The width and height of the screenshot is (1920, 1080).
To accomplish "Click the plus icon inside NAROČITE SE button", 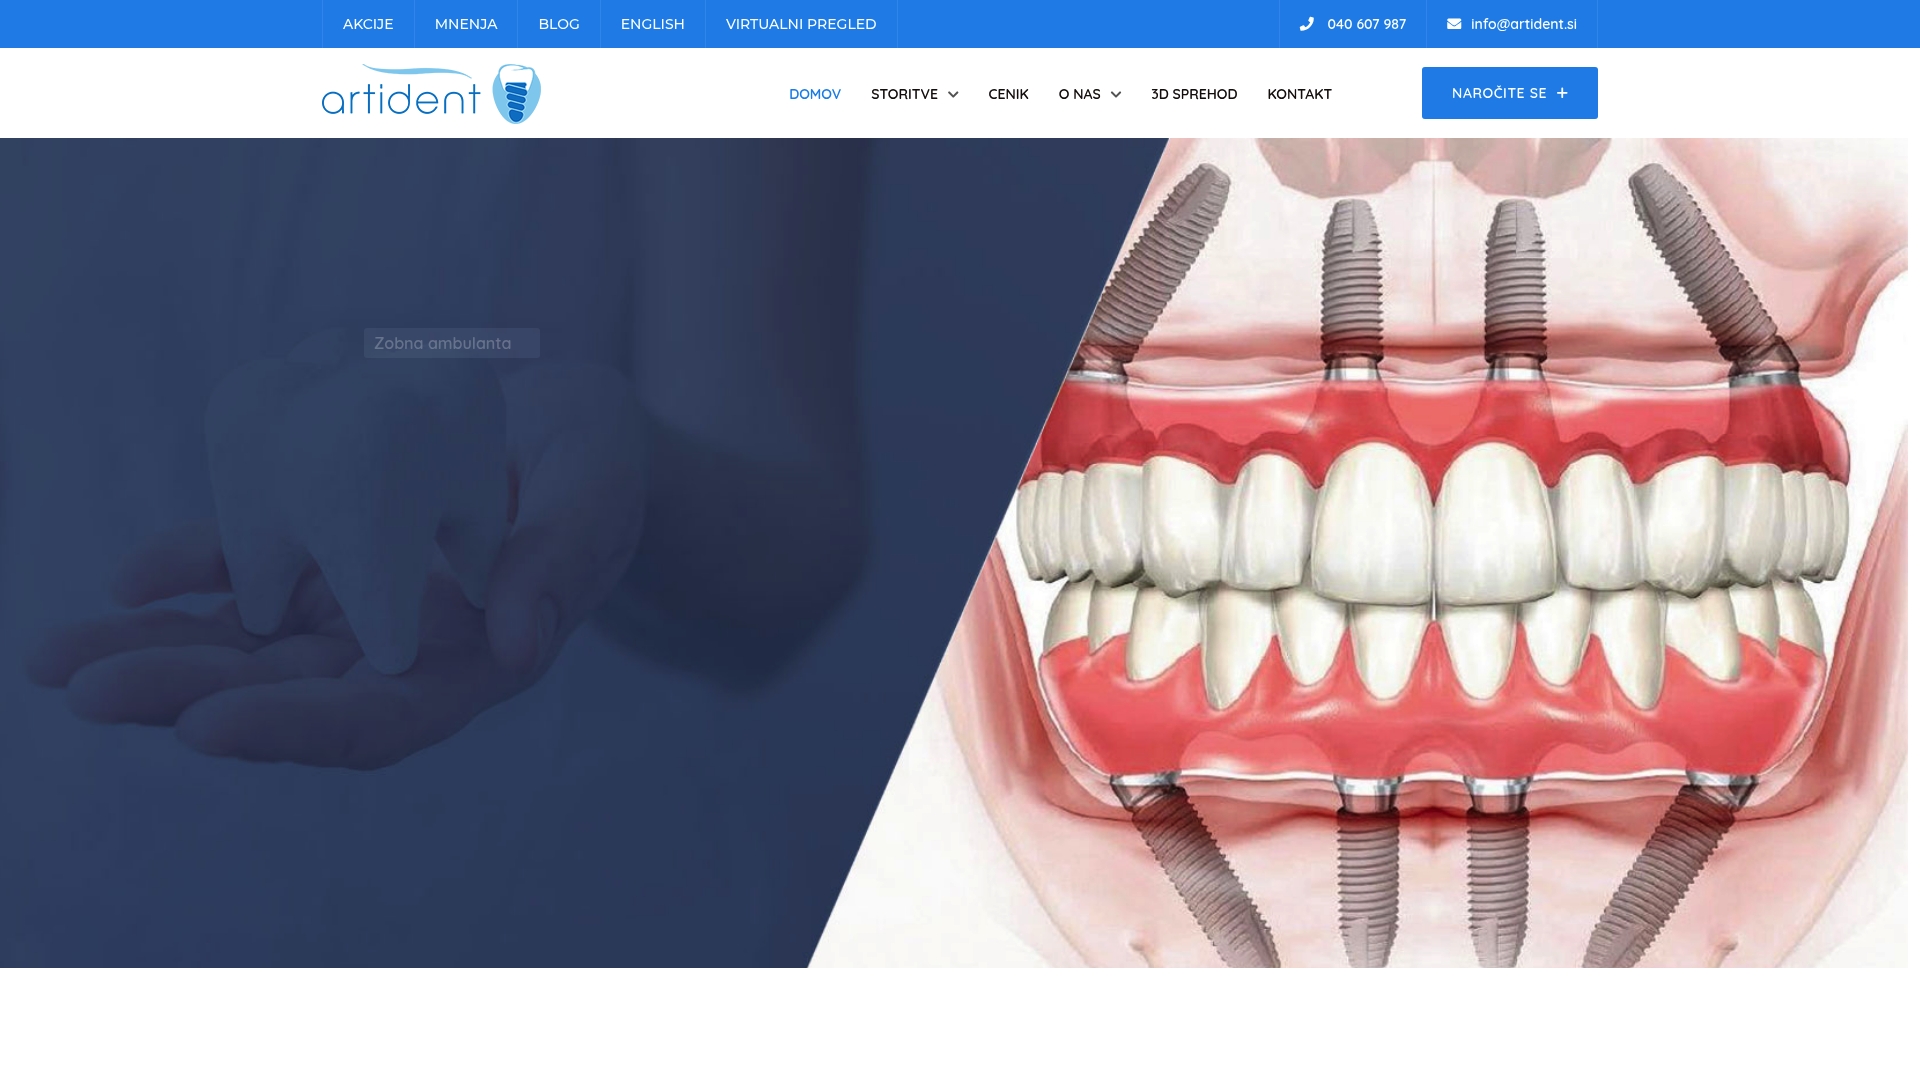I will click(x=1561, y=92).
